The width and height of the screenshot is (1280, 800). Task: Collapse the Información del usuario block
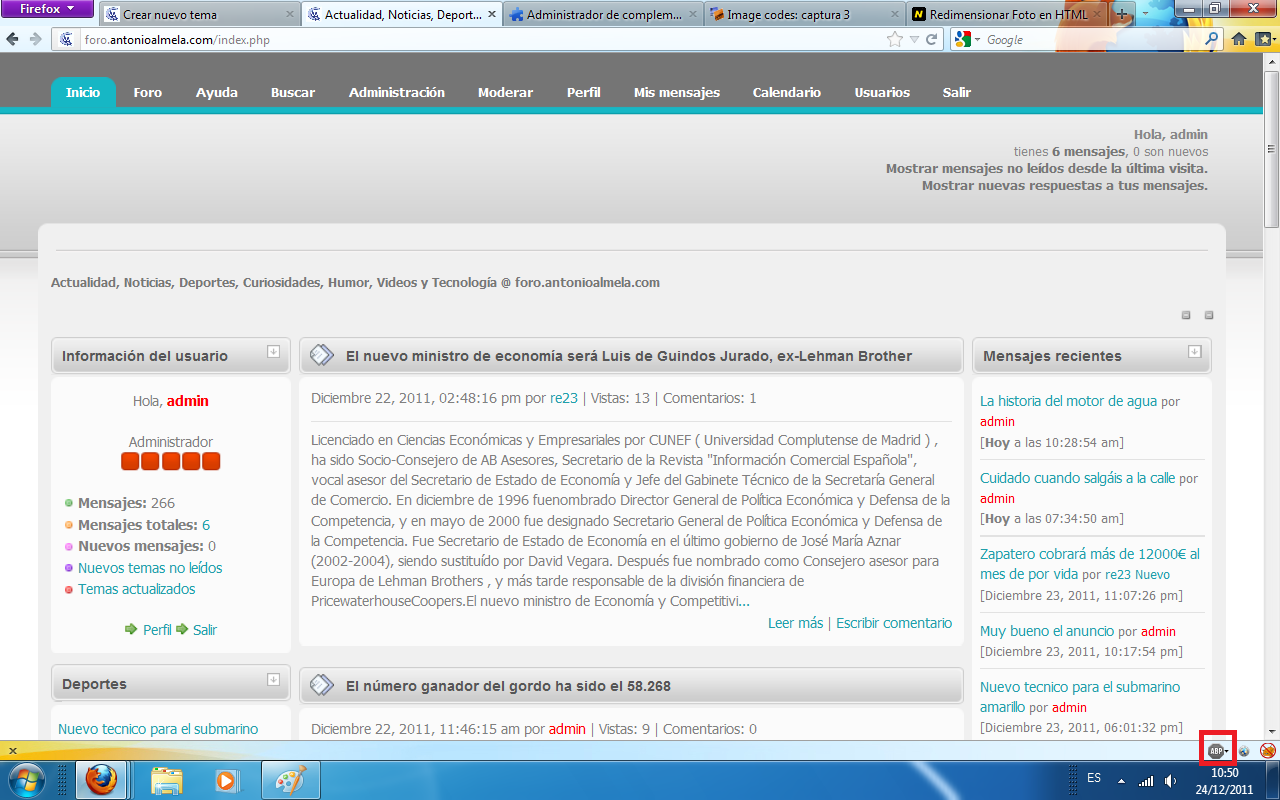(x=273, y=351)
